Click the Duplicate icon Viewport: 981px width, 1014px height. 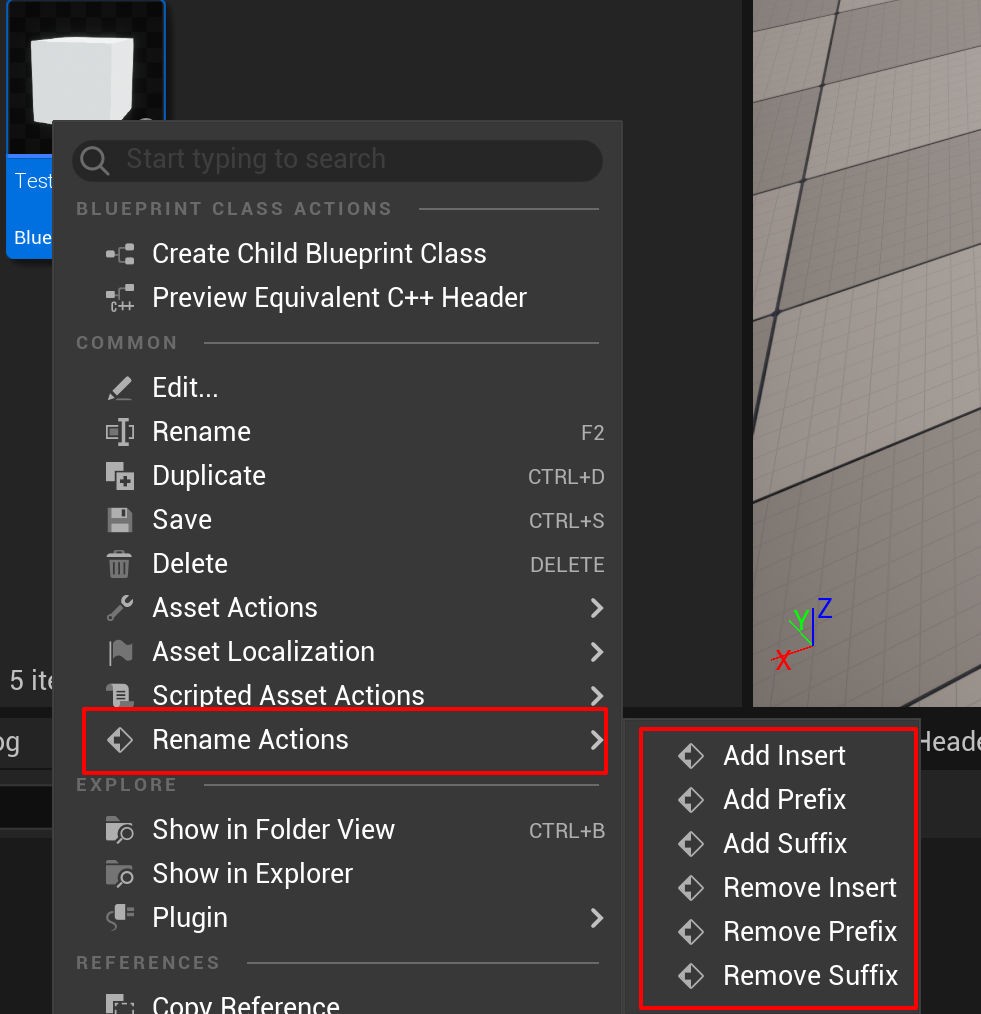pyautogui.click(x=120, y=476)
